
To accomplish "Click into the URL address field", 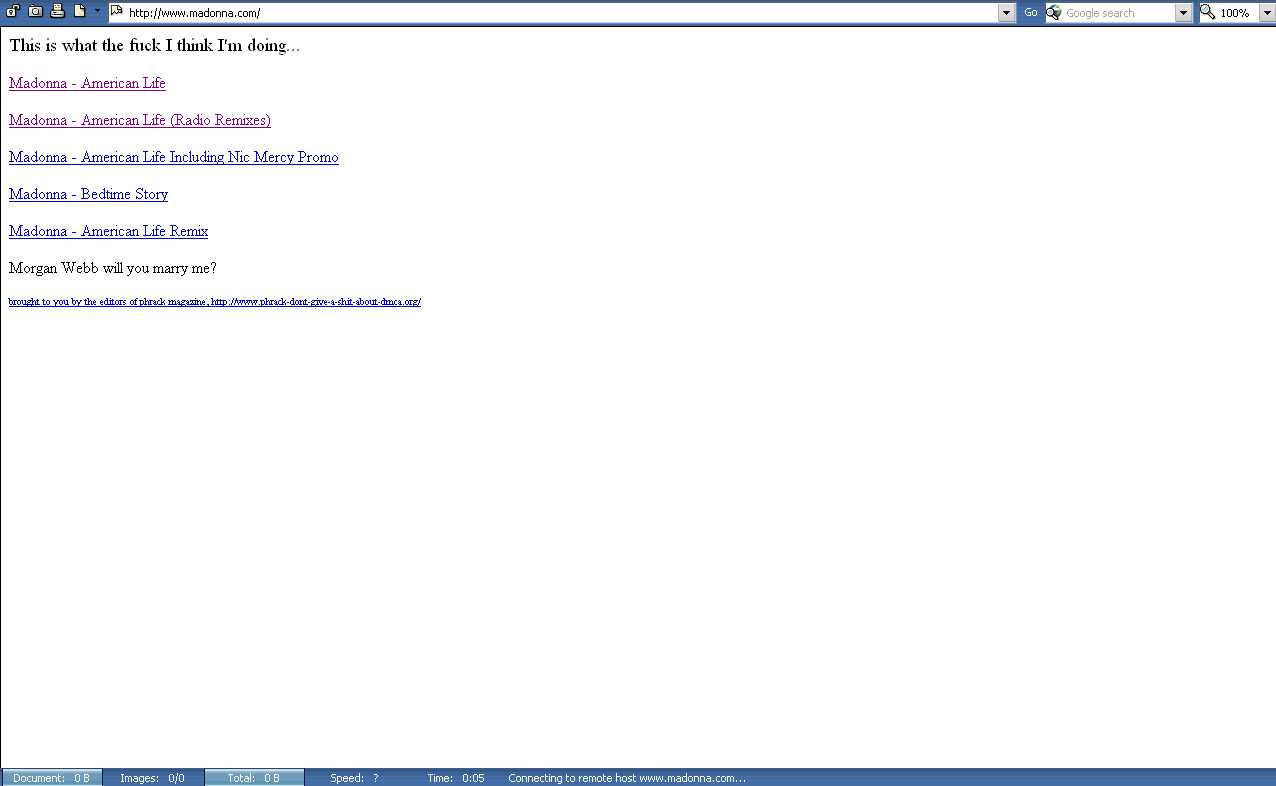I will (560, 13).
